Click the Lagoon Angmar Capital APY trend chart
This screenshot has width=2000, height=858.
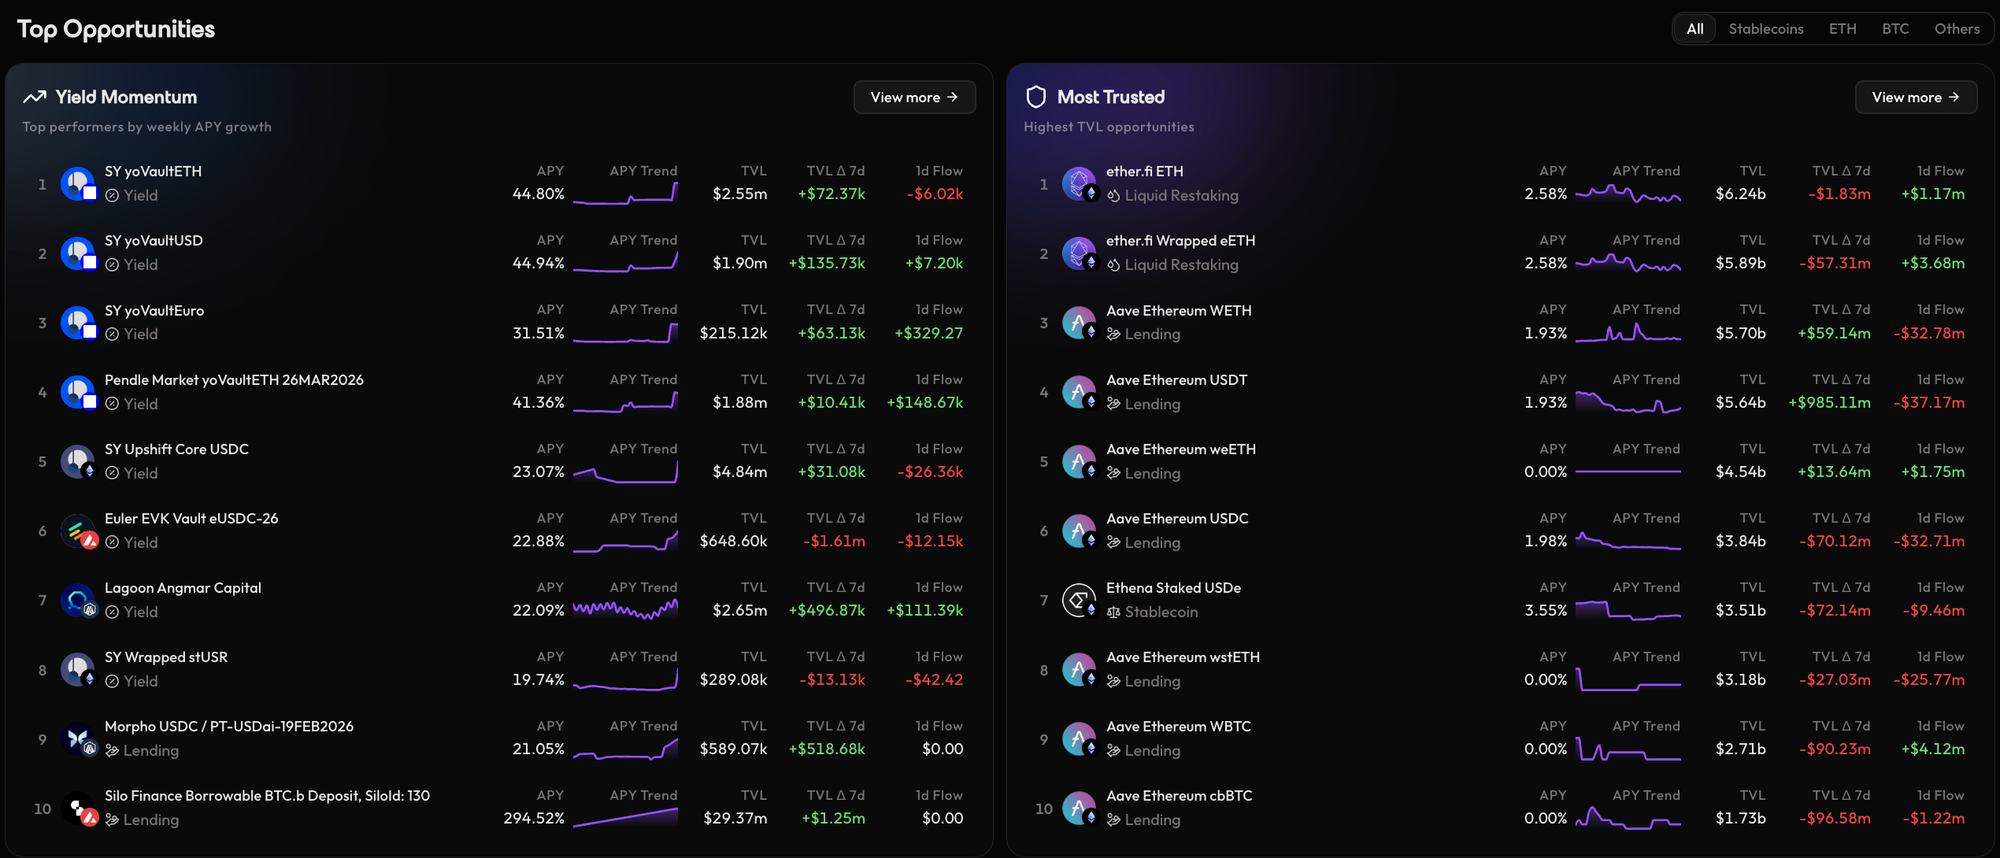pyautogui.click(x=625, y=609)
